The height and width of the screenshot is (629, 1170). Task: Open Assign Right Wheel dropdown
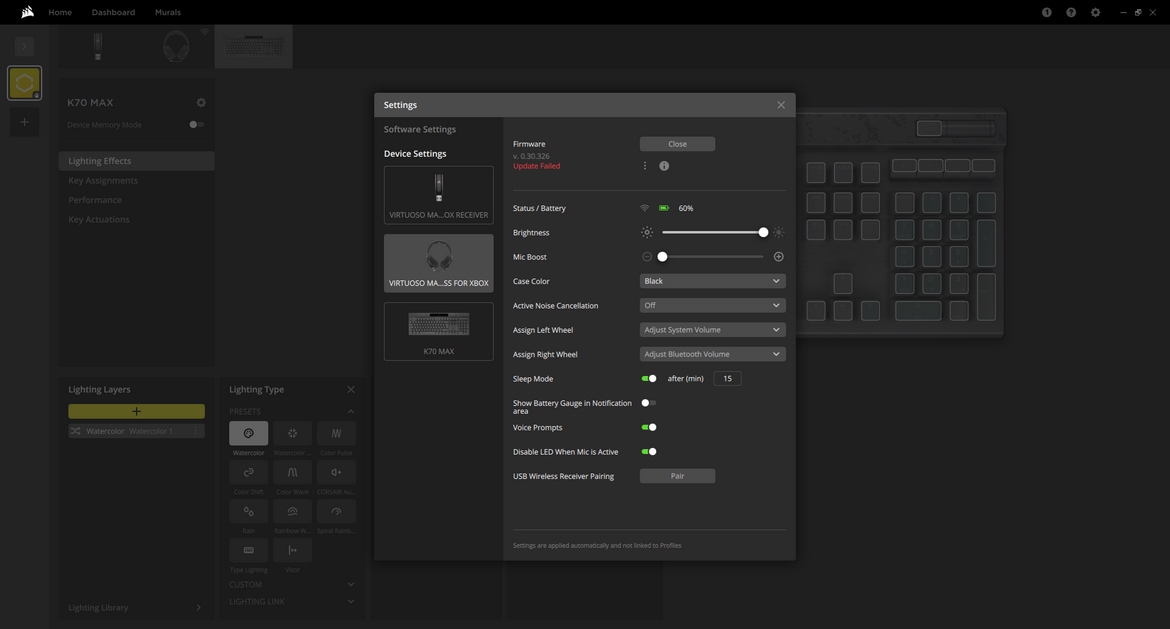point(713,354)
